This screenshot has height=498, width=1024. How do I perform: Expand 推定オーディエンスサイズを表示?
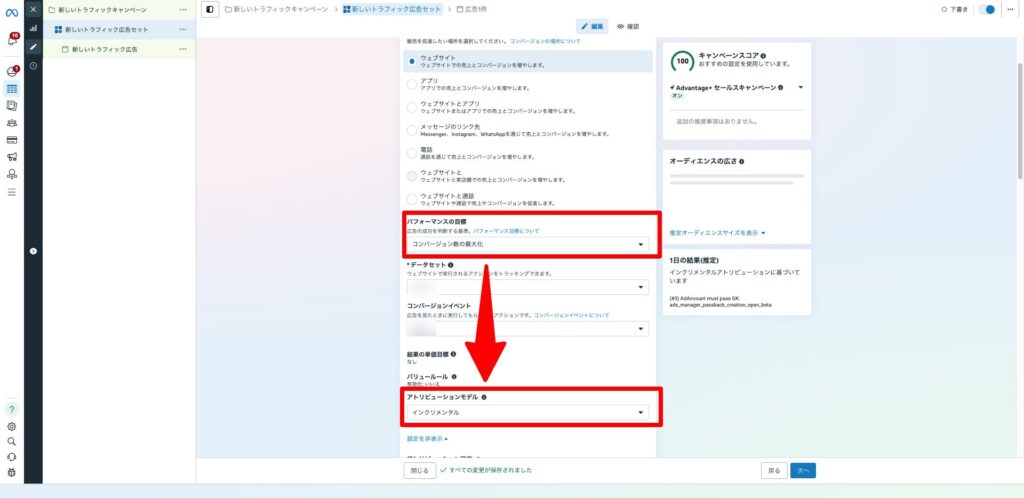coord(717,233)
